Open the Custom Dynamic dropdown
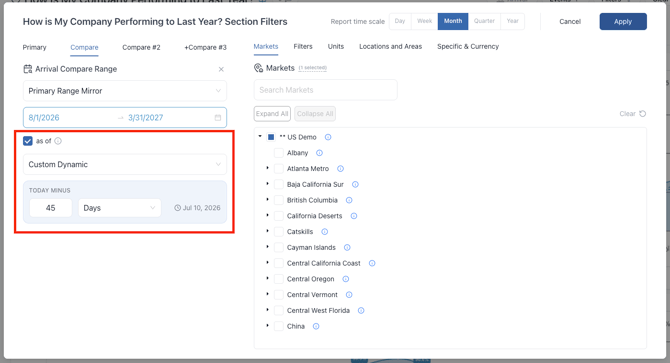The width and height of the screenshot is (670, 363). (125, 164)
